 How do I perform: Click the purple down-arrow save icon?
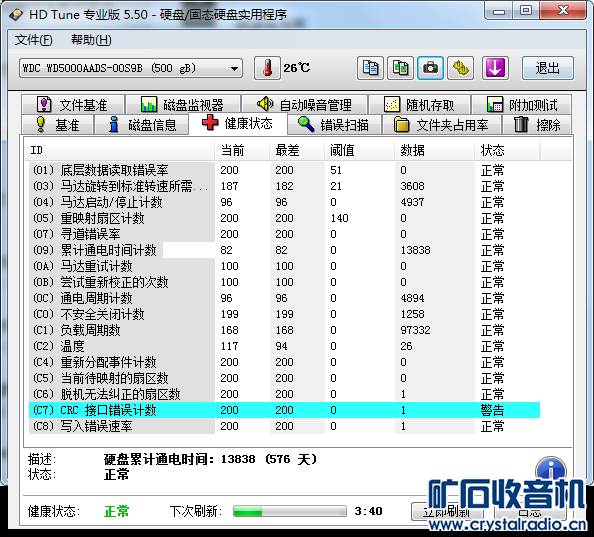click(495, 68)
